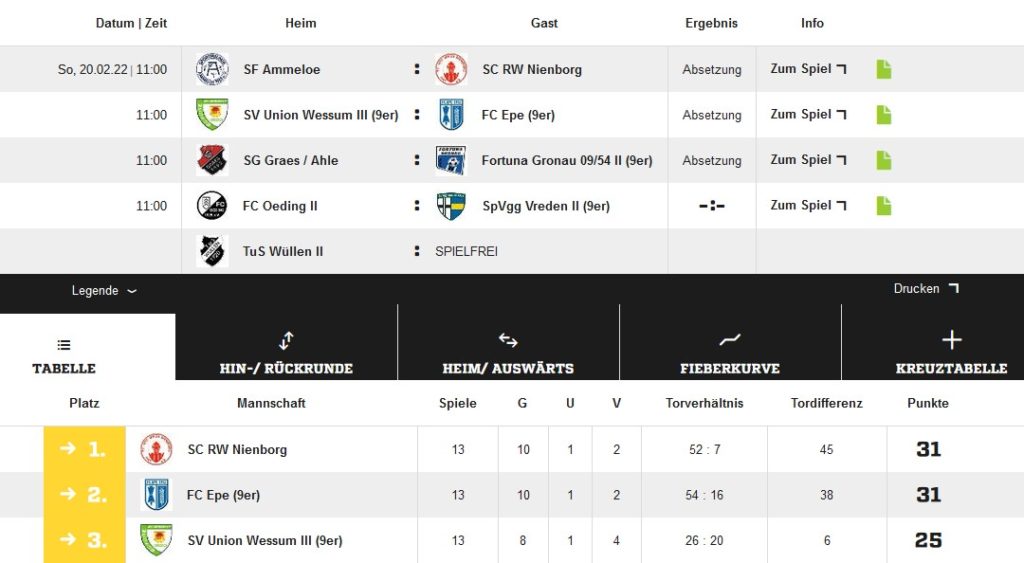Open the Fieberkurve tab
Viewport: 1024px width, 563px height.
(730, 353)
